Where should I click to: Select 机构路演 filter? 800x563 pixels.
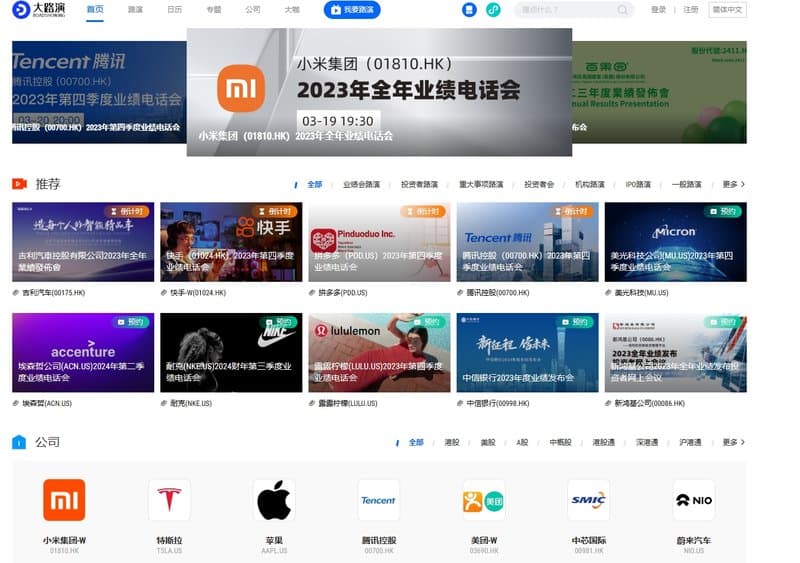(x=590, y=184)
